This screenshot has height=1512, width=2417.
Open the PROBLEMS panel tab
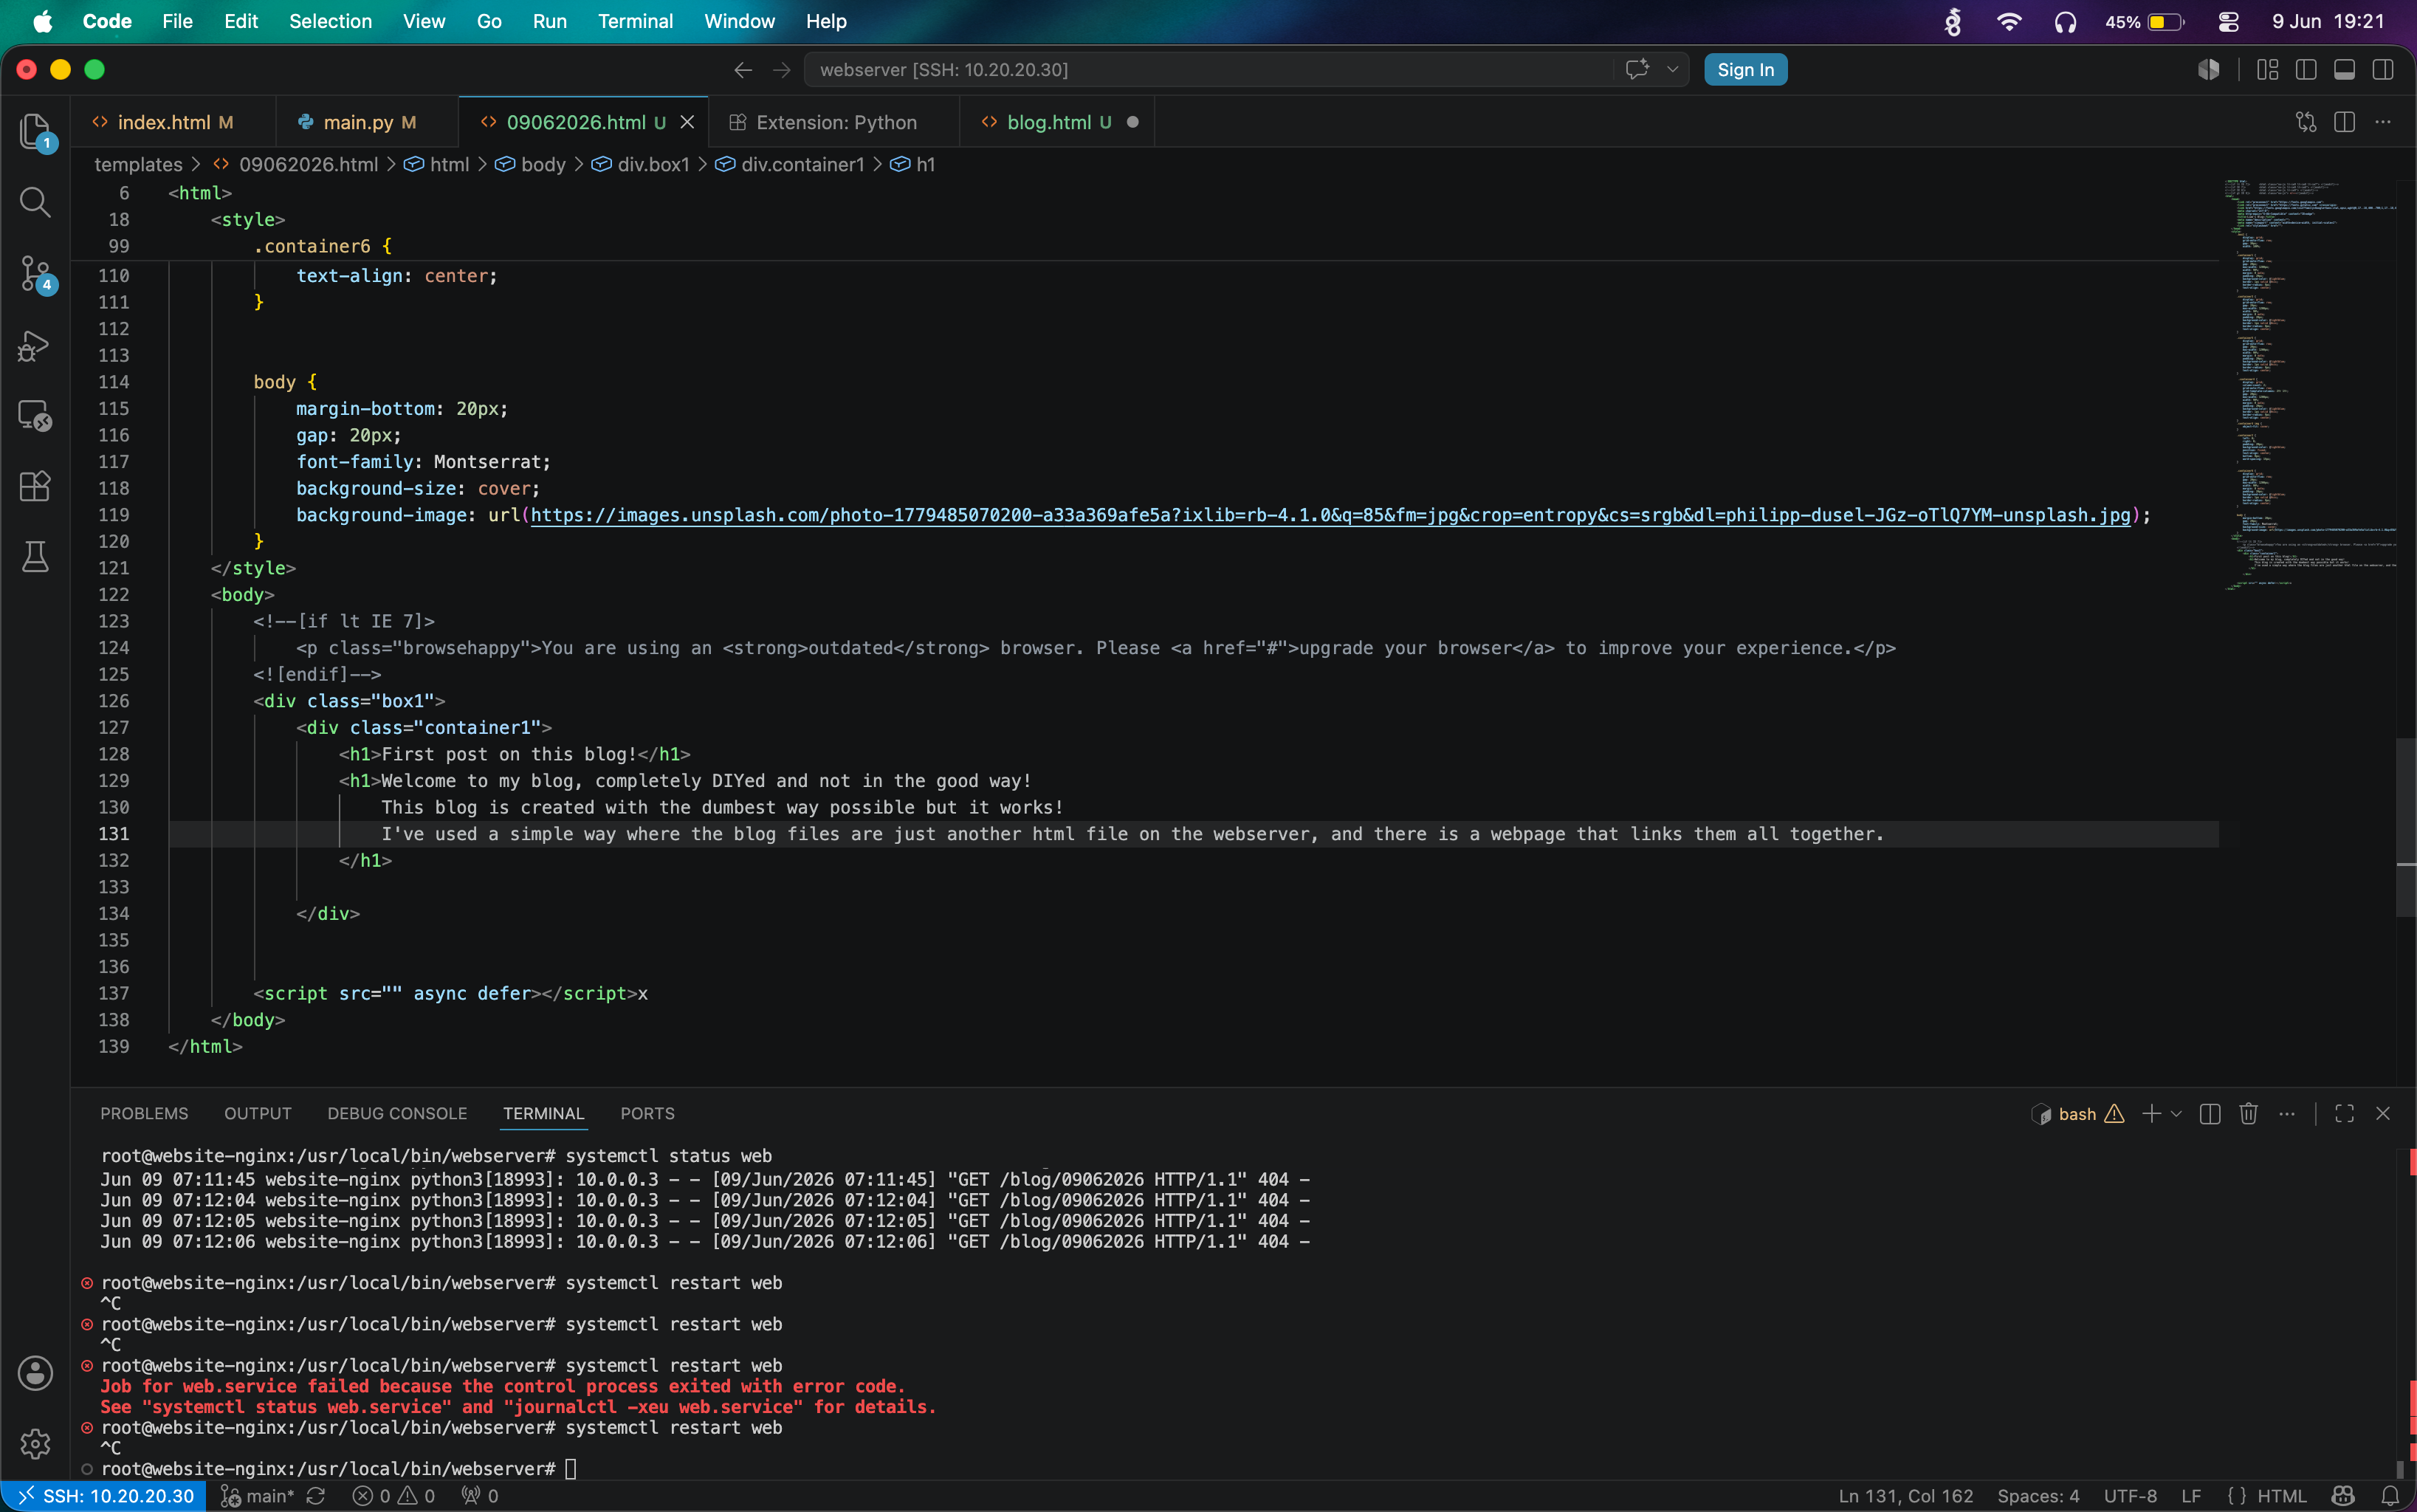[144, 1113]
